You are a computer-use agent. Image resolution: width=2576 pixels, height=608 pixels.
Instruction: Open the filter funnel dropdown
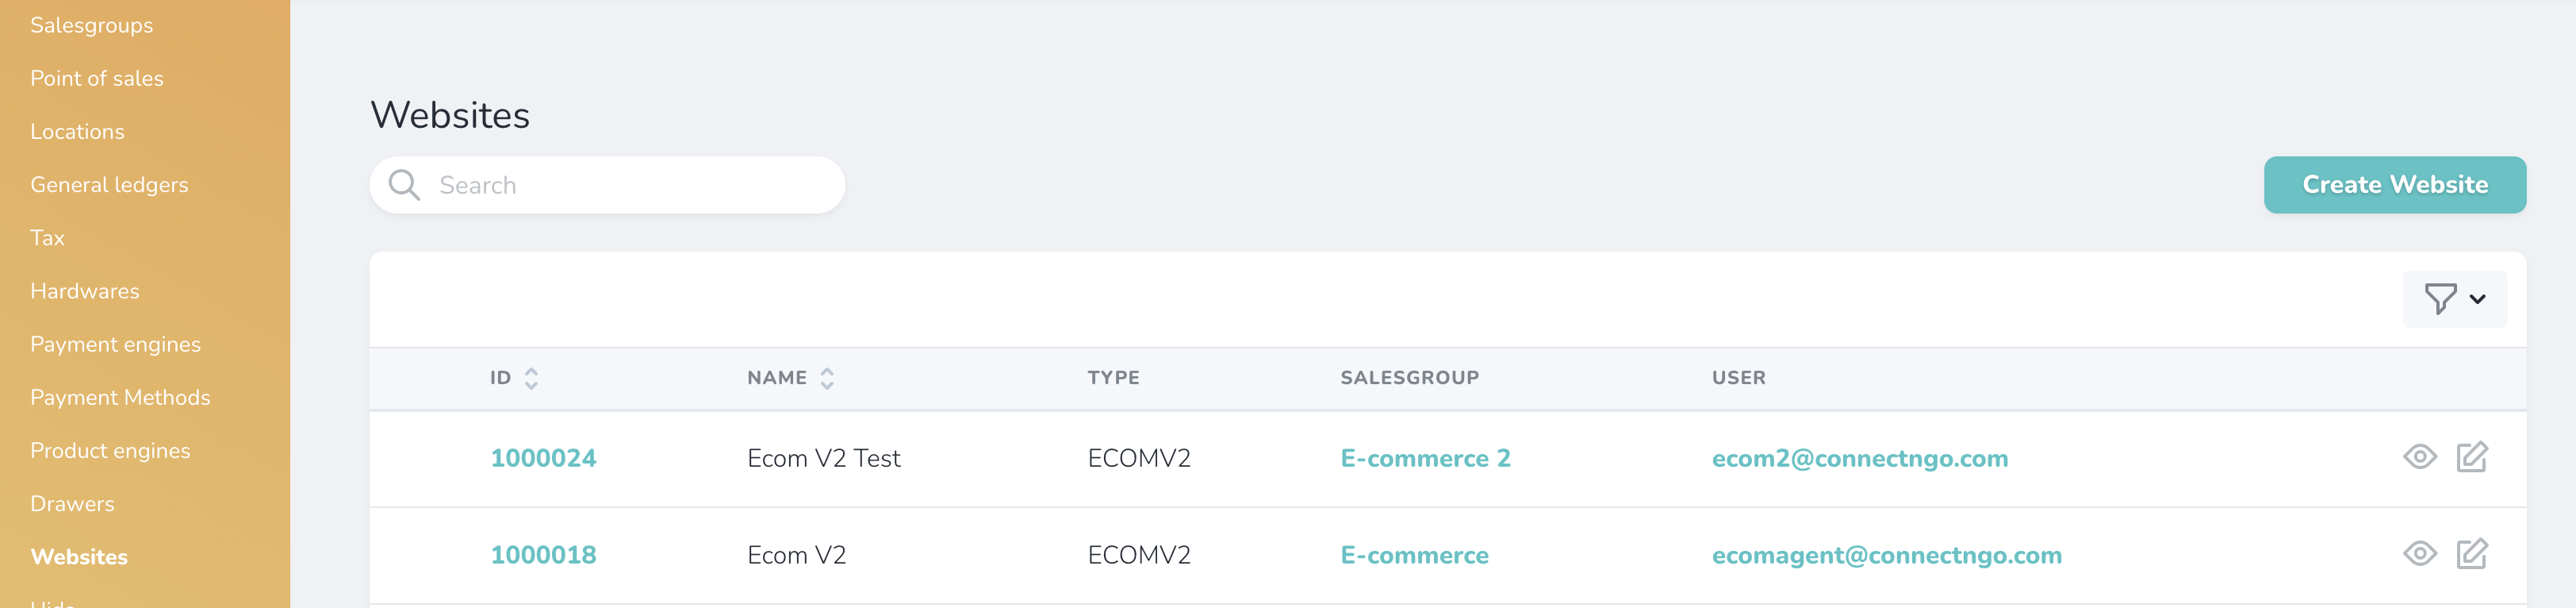tap(2454, 298)
